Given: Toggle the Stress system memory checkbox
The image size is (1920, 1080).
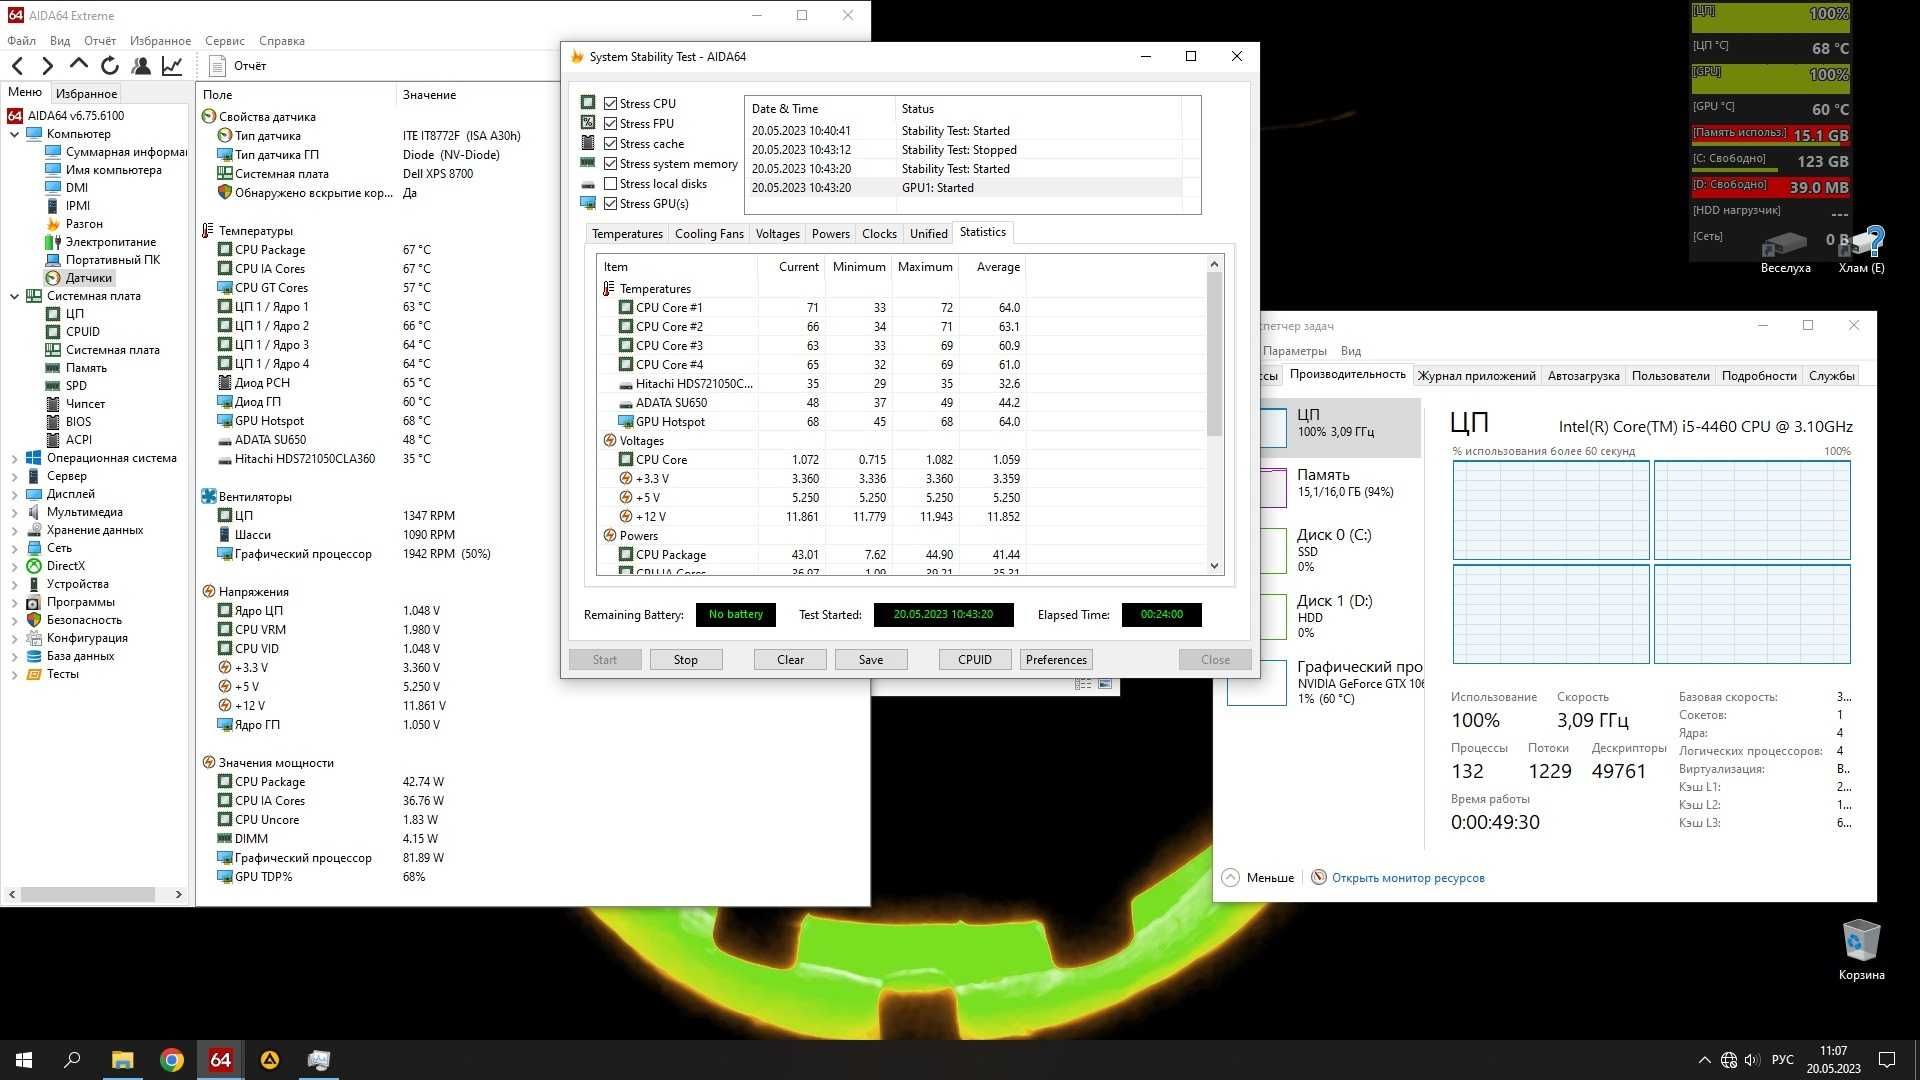Looking at the screenshot, I should click(610, 163).
